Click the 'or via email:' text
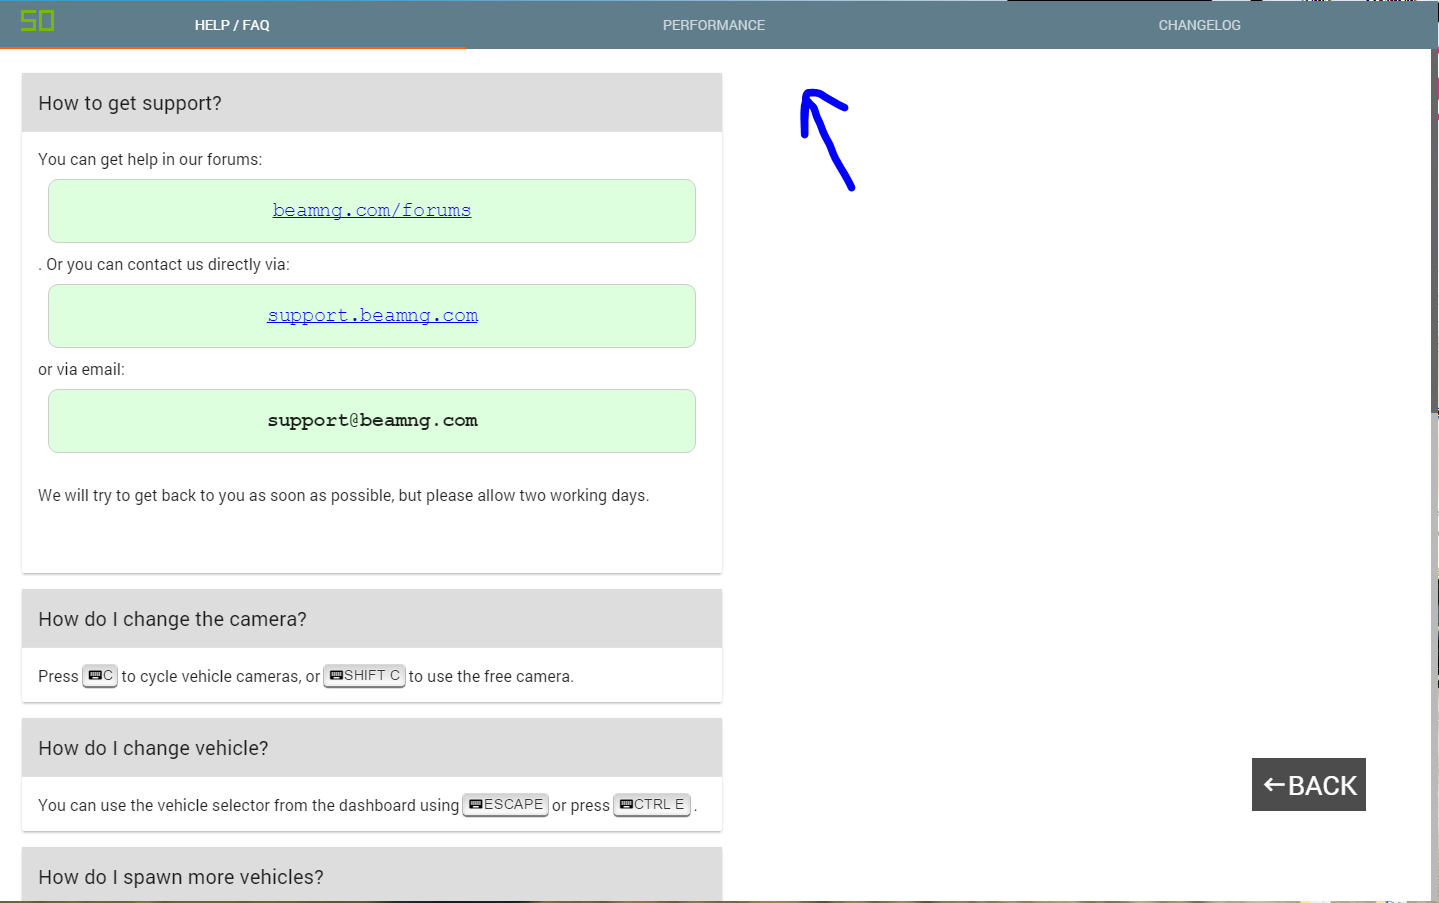This screenshot has height=903, width=1439. (x=81, y=369)
